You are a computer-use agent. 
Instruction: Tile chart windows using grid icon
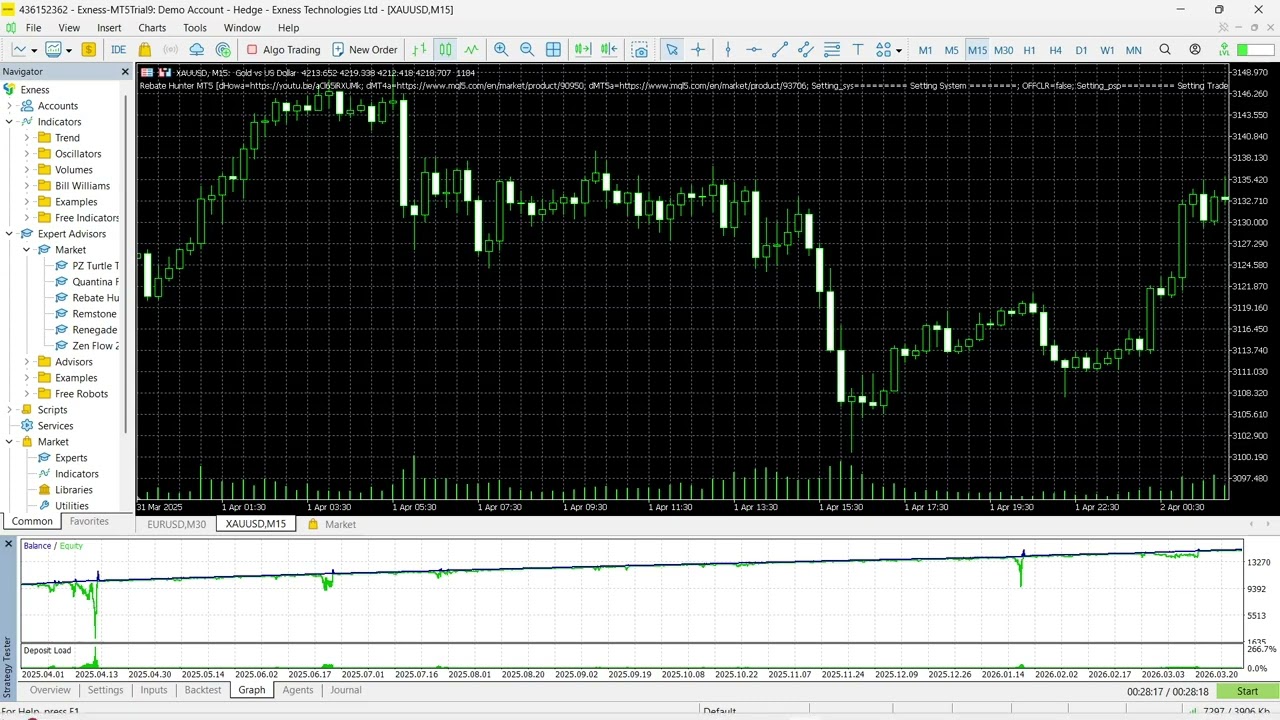point(553,49)
